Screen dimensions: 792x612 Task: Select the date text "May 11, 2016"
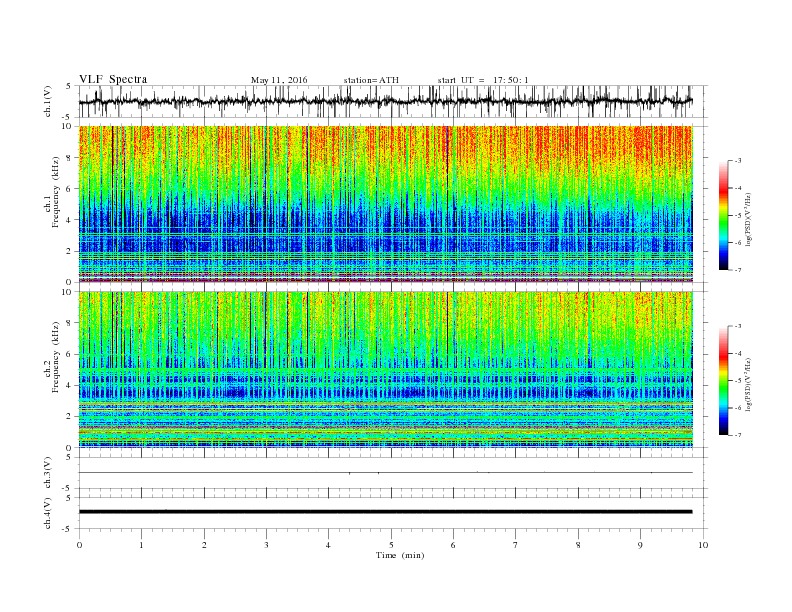[x=279, y=80]
